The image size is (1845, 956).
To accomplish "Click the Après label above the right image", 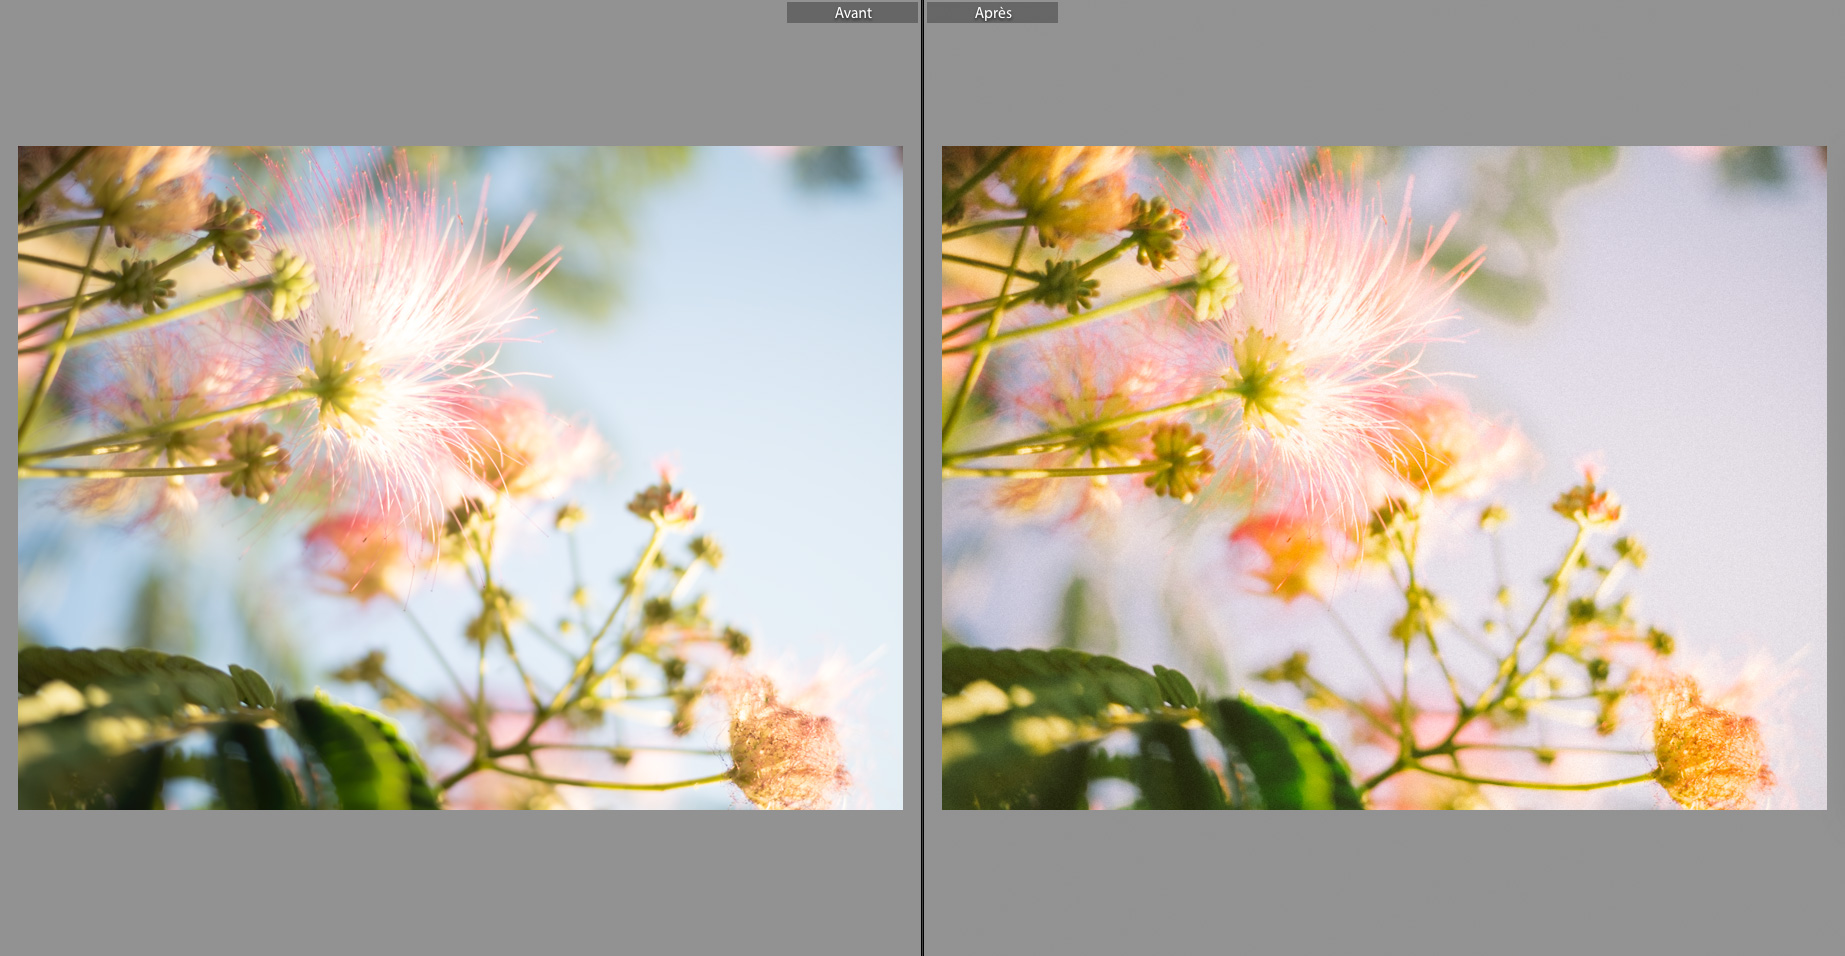I will click(x=992, y=12).
